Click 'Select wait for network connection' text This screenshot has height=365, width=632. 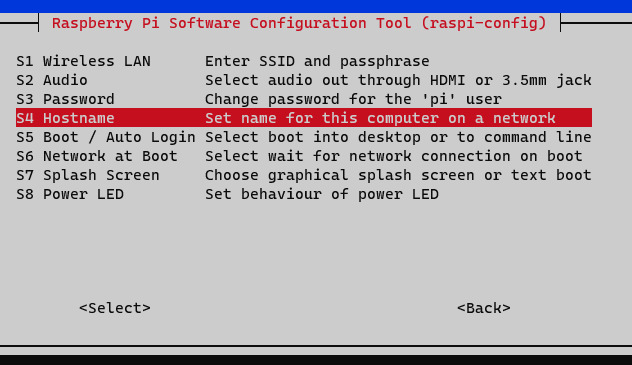point(358,156)
